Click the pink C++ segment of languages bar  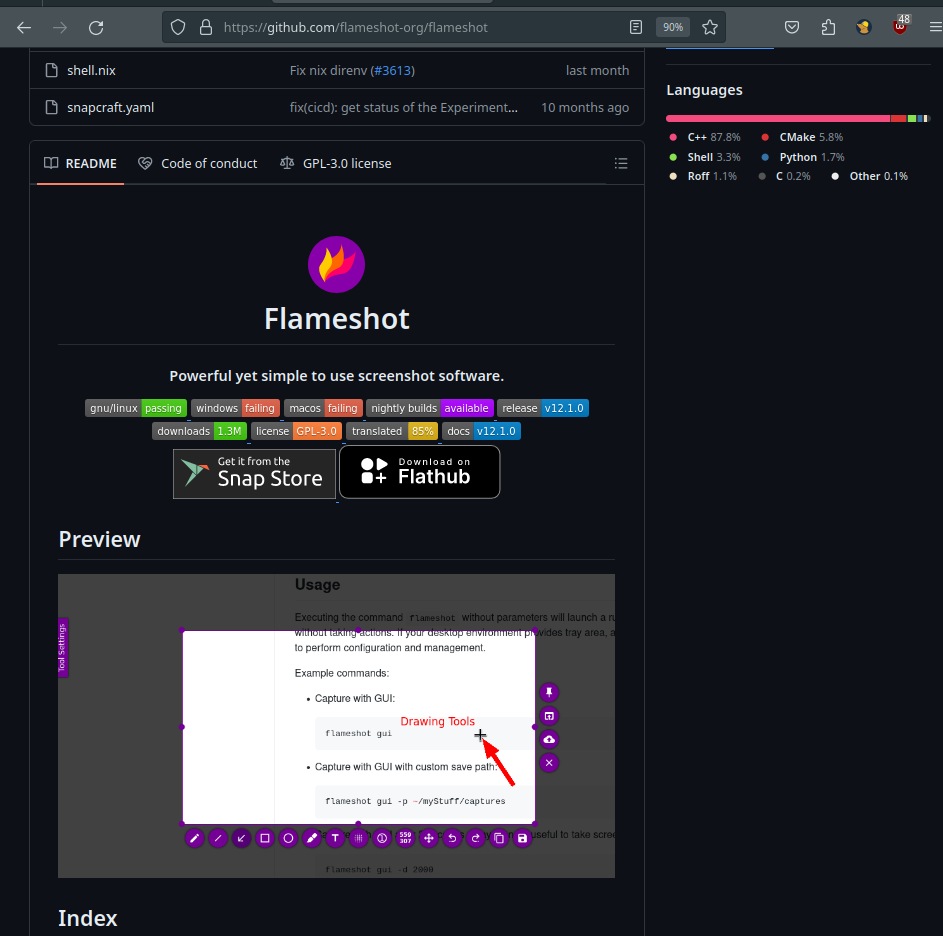(x=778, y=119)
